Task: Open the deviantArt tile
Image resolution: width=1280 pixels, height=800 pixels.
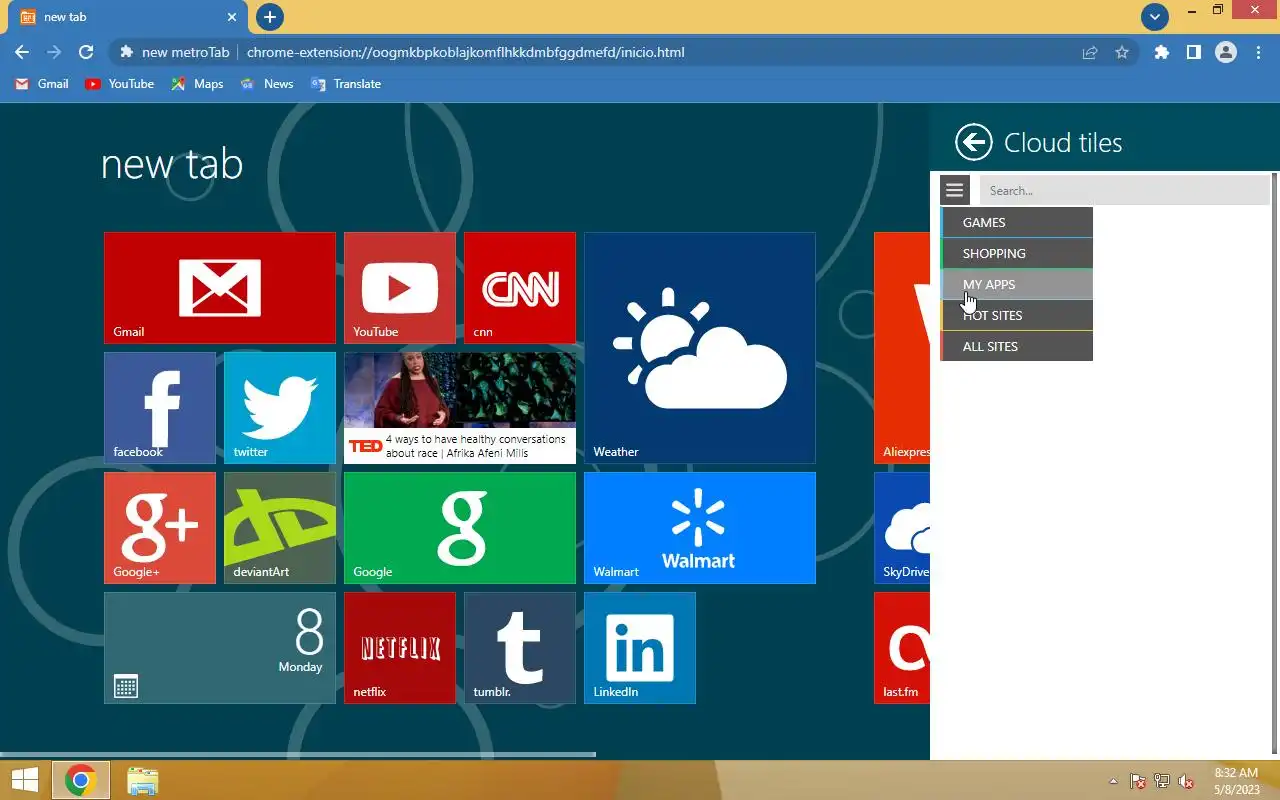Action: (280, 528)
